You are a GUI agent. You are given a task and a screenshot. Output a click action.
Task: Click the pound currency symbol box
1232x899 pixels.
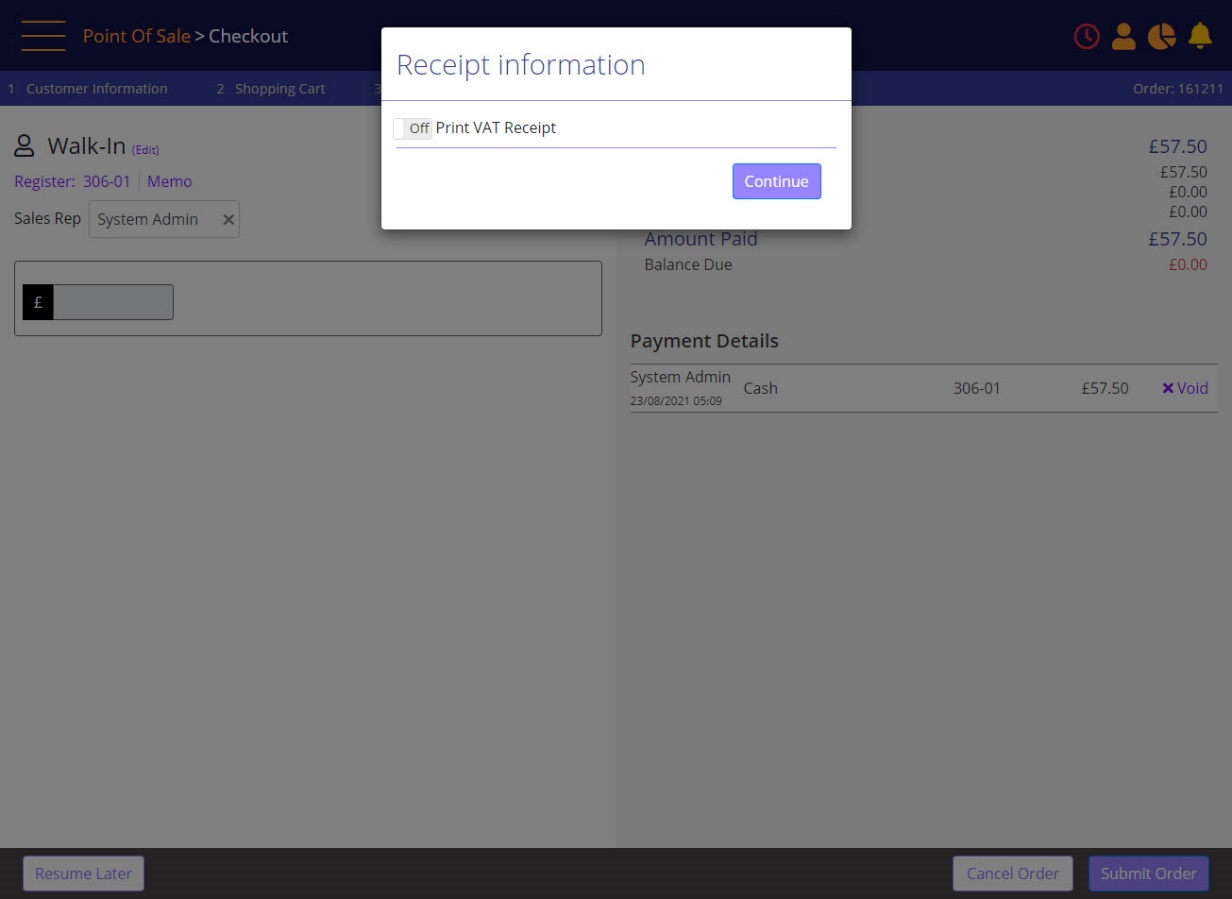click(38, 302)
